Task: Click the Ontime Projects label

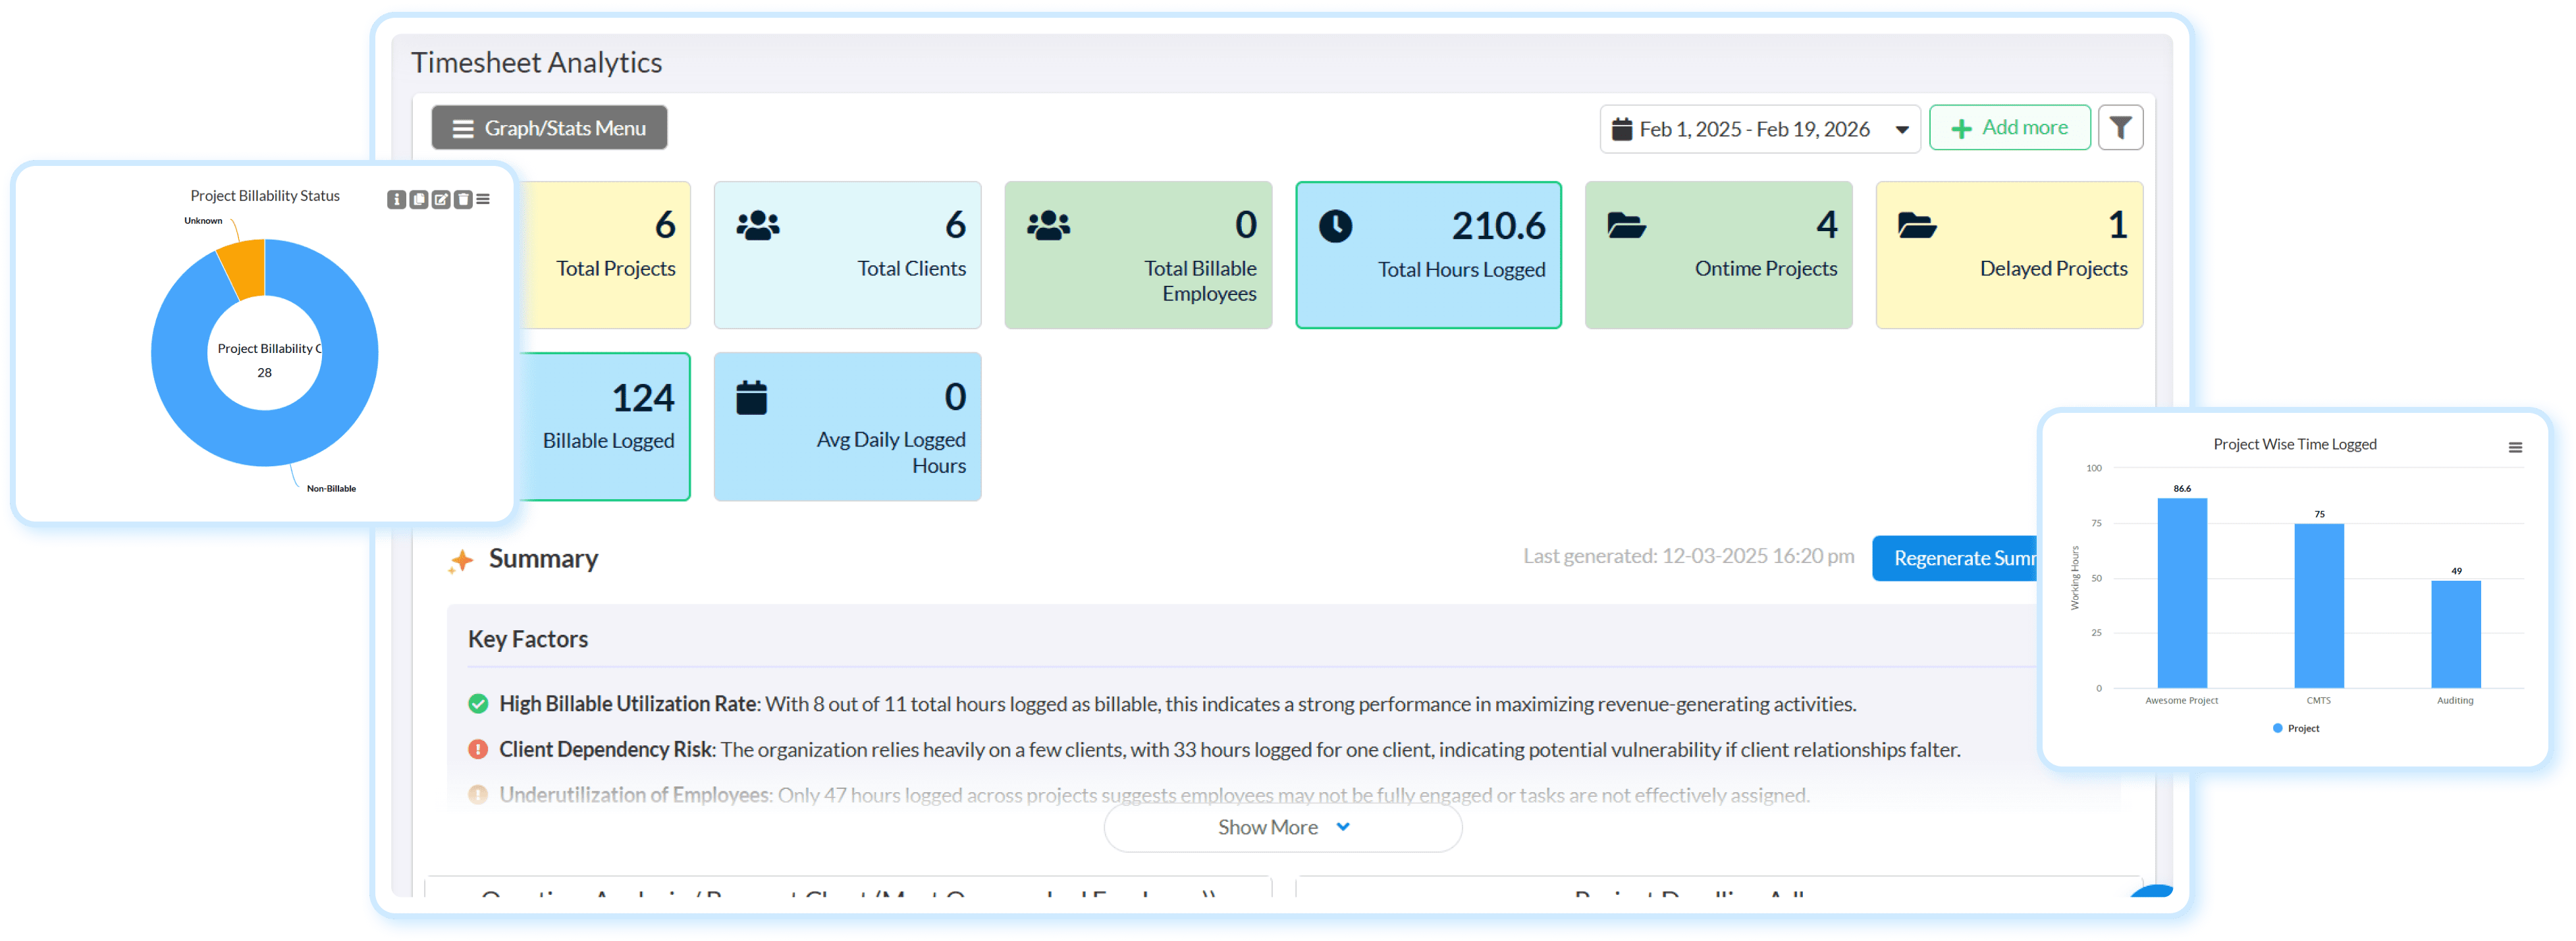Action: click(1765, 269)
